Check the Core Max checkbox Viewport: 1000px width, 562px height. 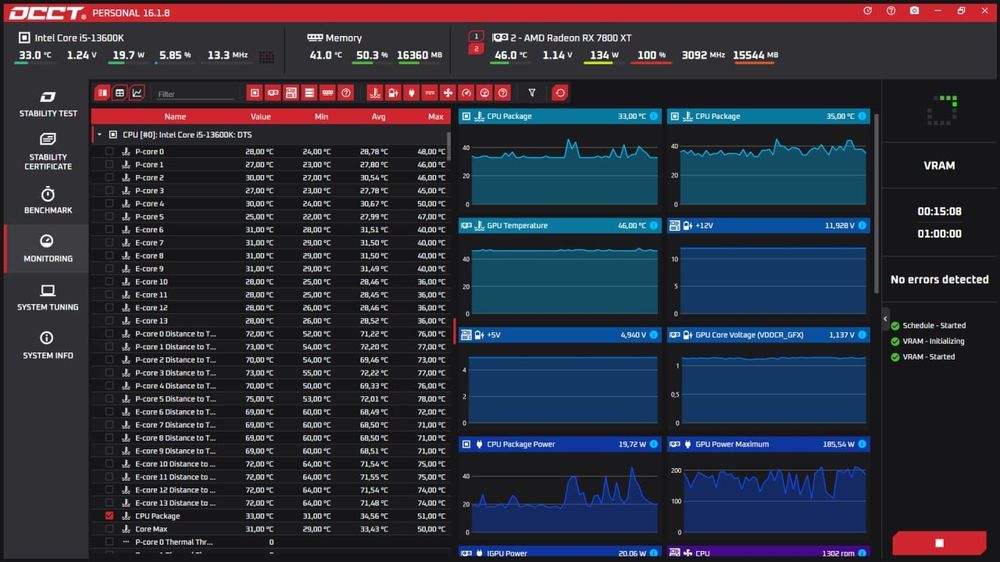coord(109,529)
